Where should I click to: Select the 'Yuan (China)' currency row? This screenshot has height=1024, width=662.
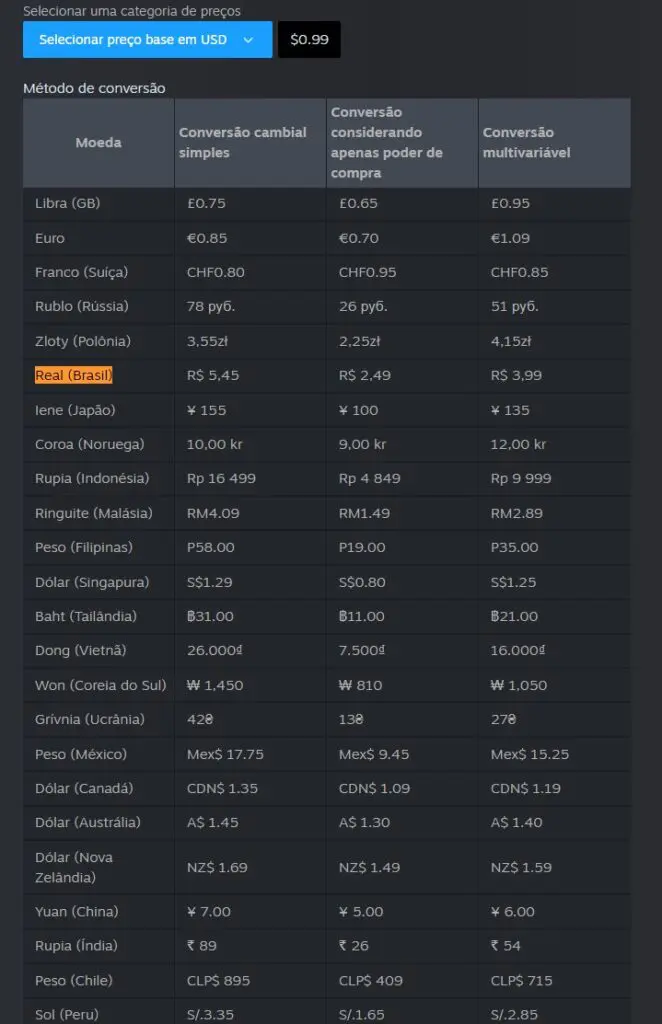76,912
